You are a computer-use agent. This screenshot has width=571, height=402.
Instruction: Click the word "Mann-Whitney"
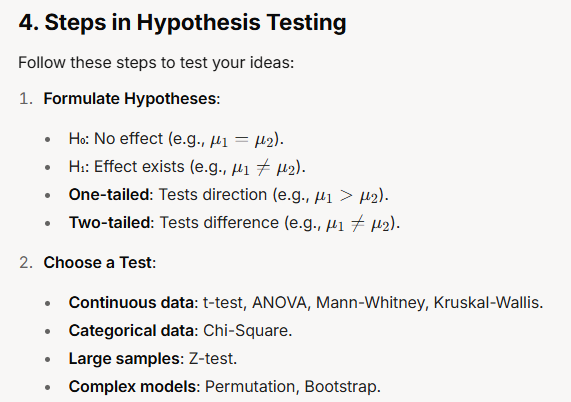(370, 303)
